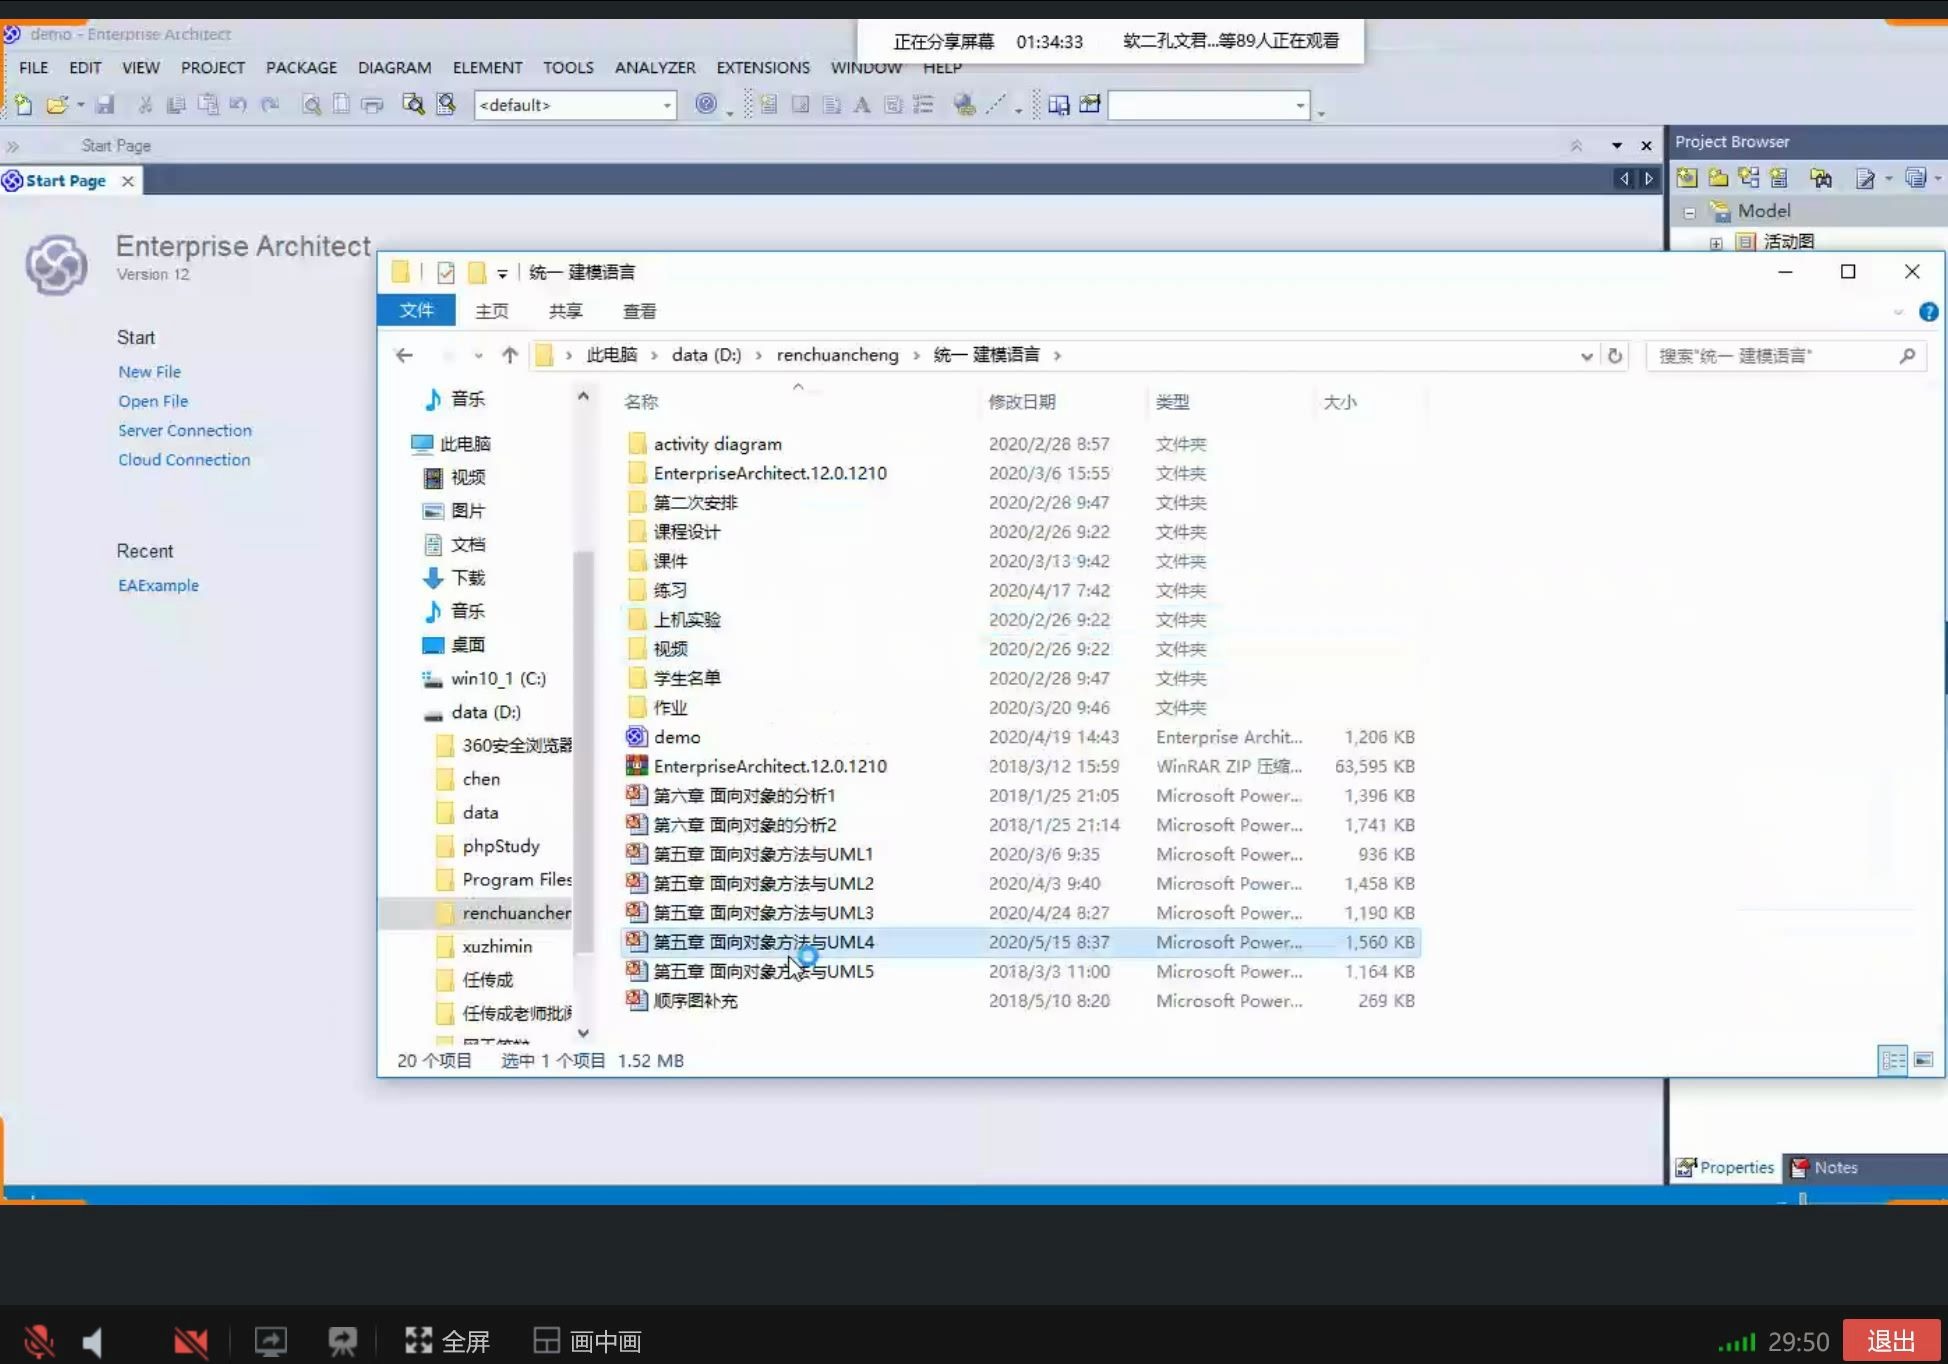Click the Undo arrow icon
This screenshot has height=1364, width=1948.
[x=238, y=105]
